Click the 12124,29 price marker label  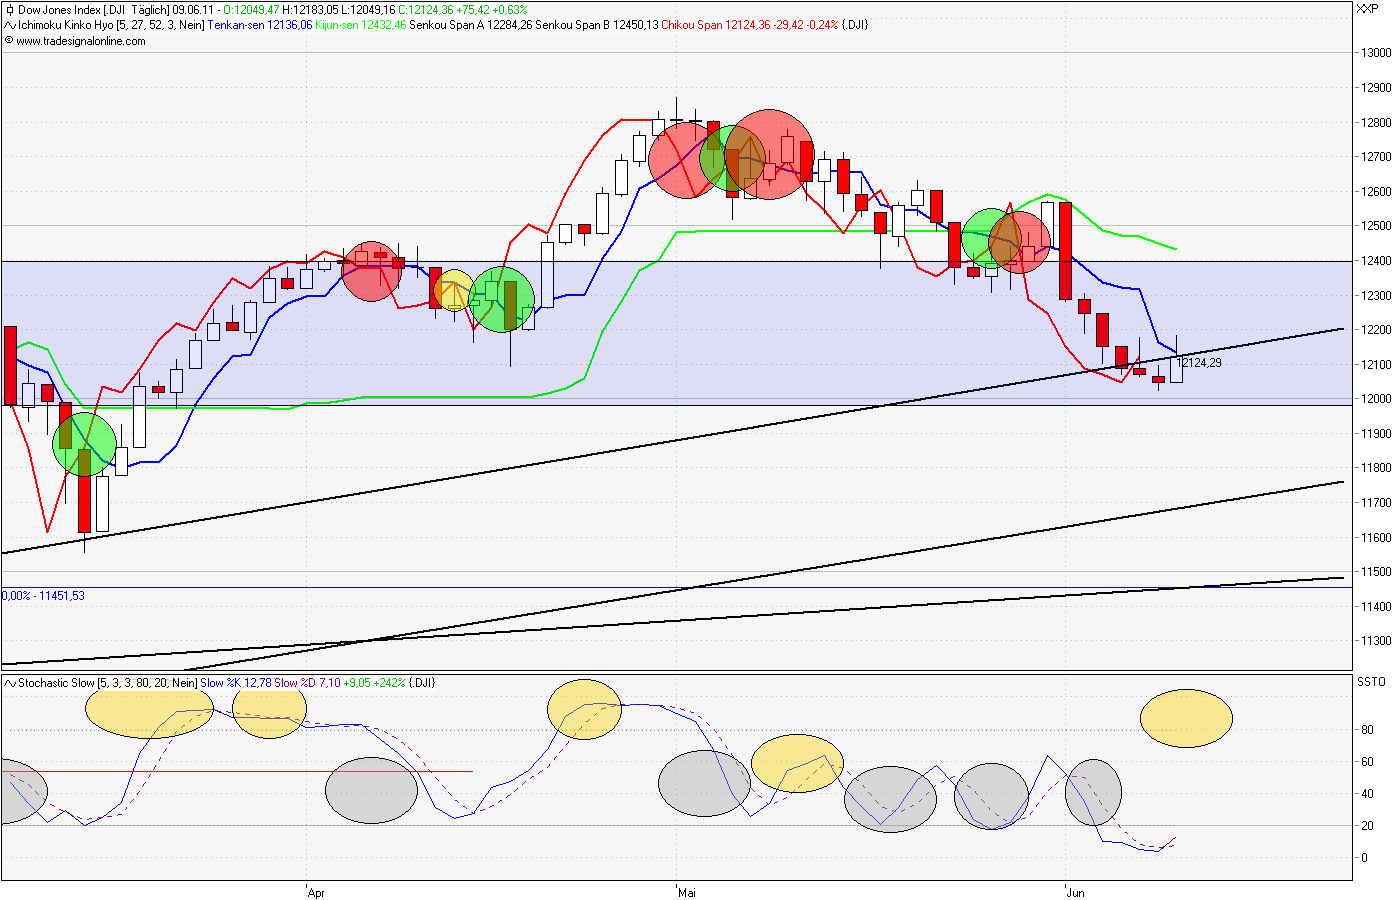(x=1198, y=363)
